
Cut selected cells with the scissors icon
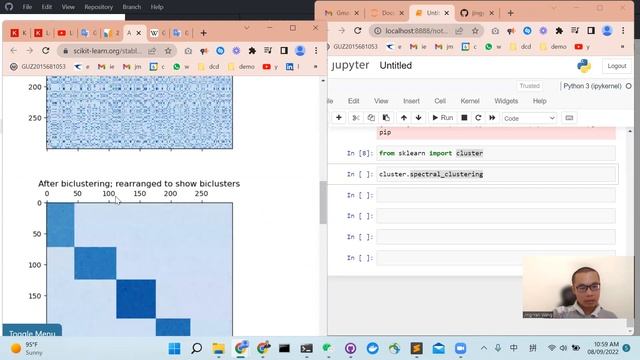(356, 118)
